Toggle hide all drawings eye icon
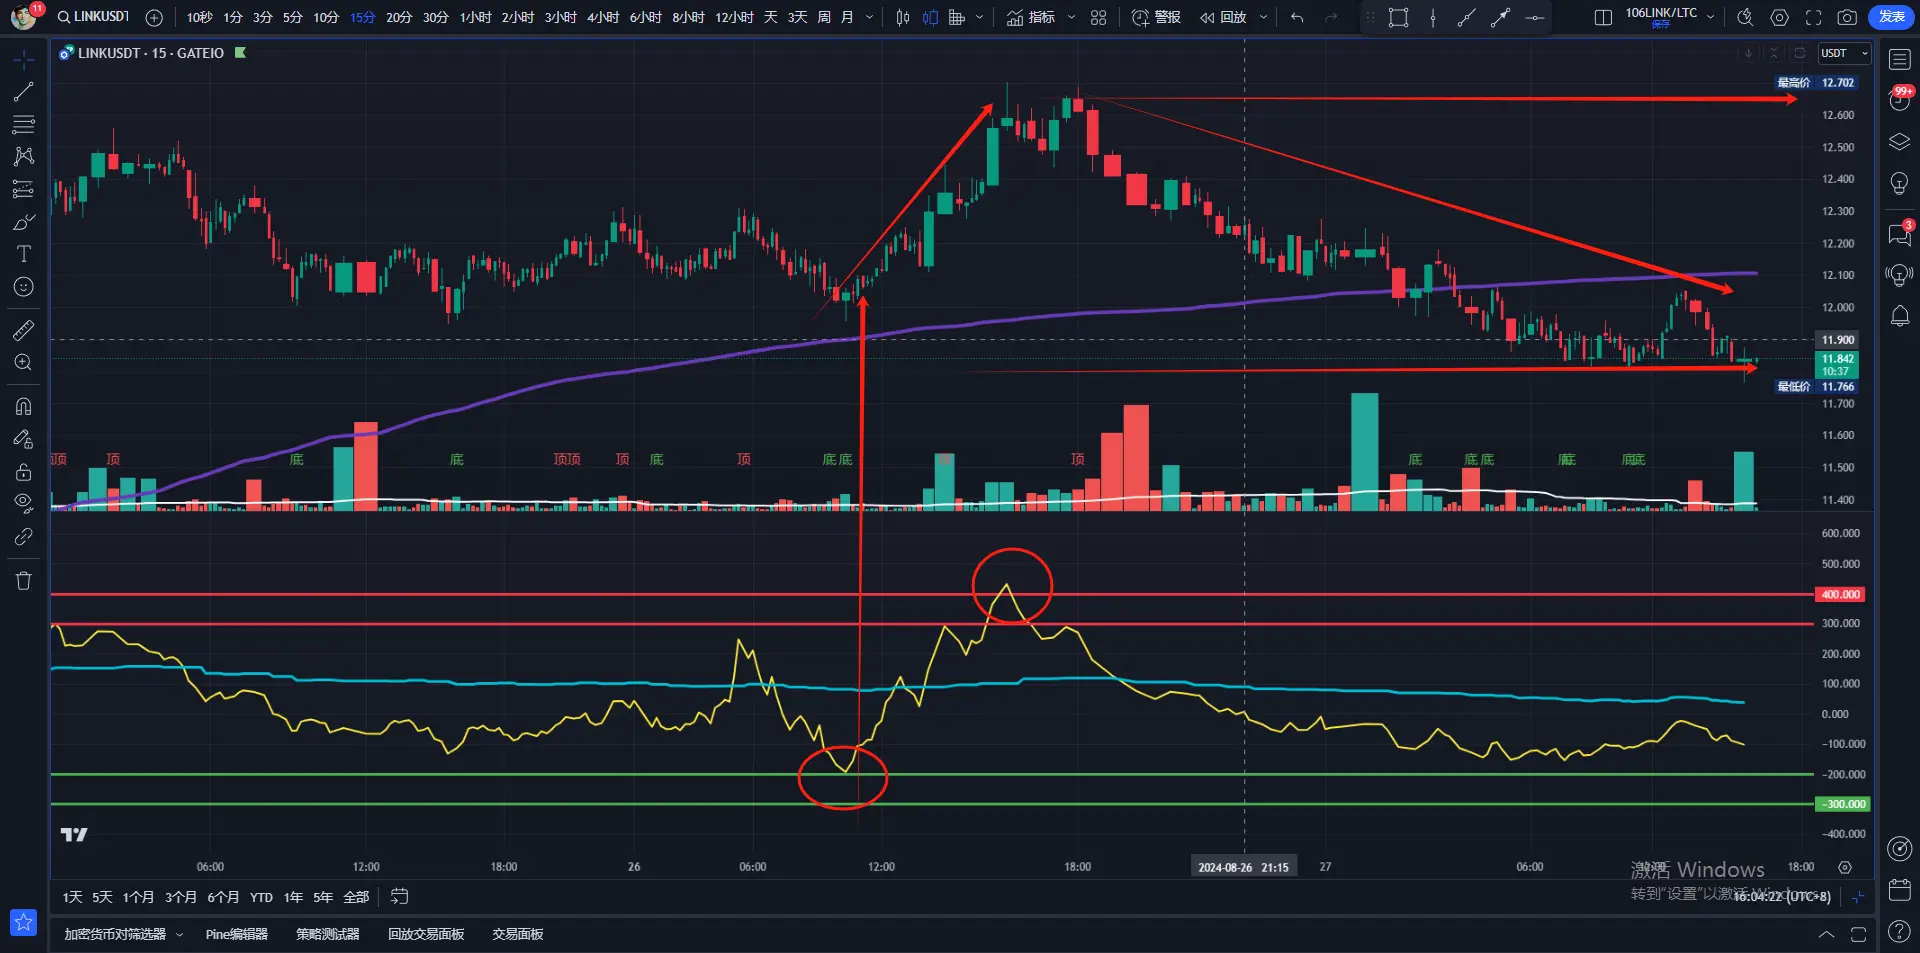Screen dimensions: 1920x953 point(23,503)
